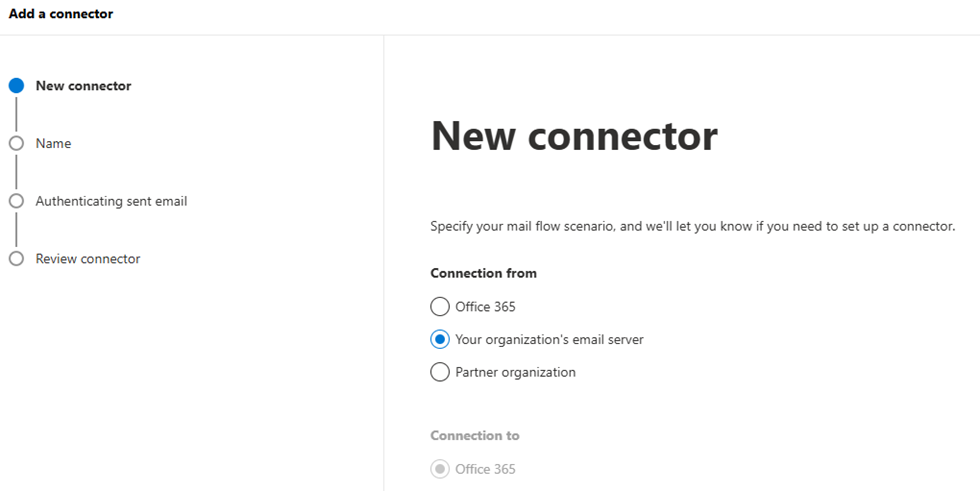This screenshot has height=491, width=980.
Task: Click the Review connector step circle
Action: pyautogui.click(x=16, y=259)
